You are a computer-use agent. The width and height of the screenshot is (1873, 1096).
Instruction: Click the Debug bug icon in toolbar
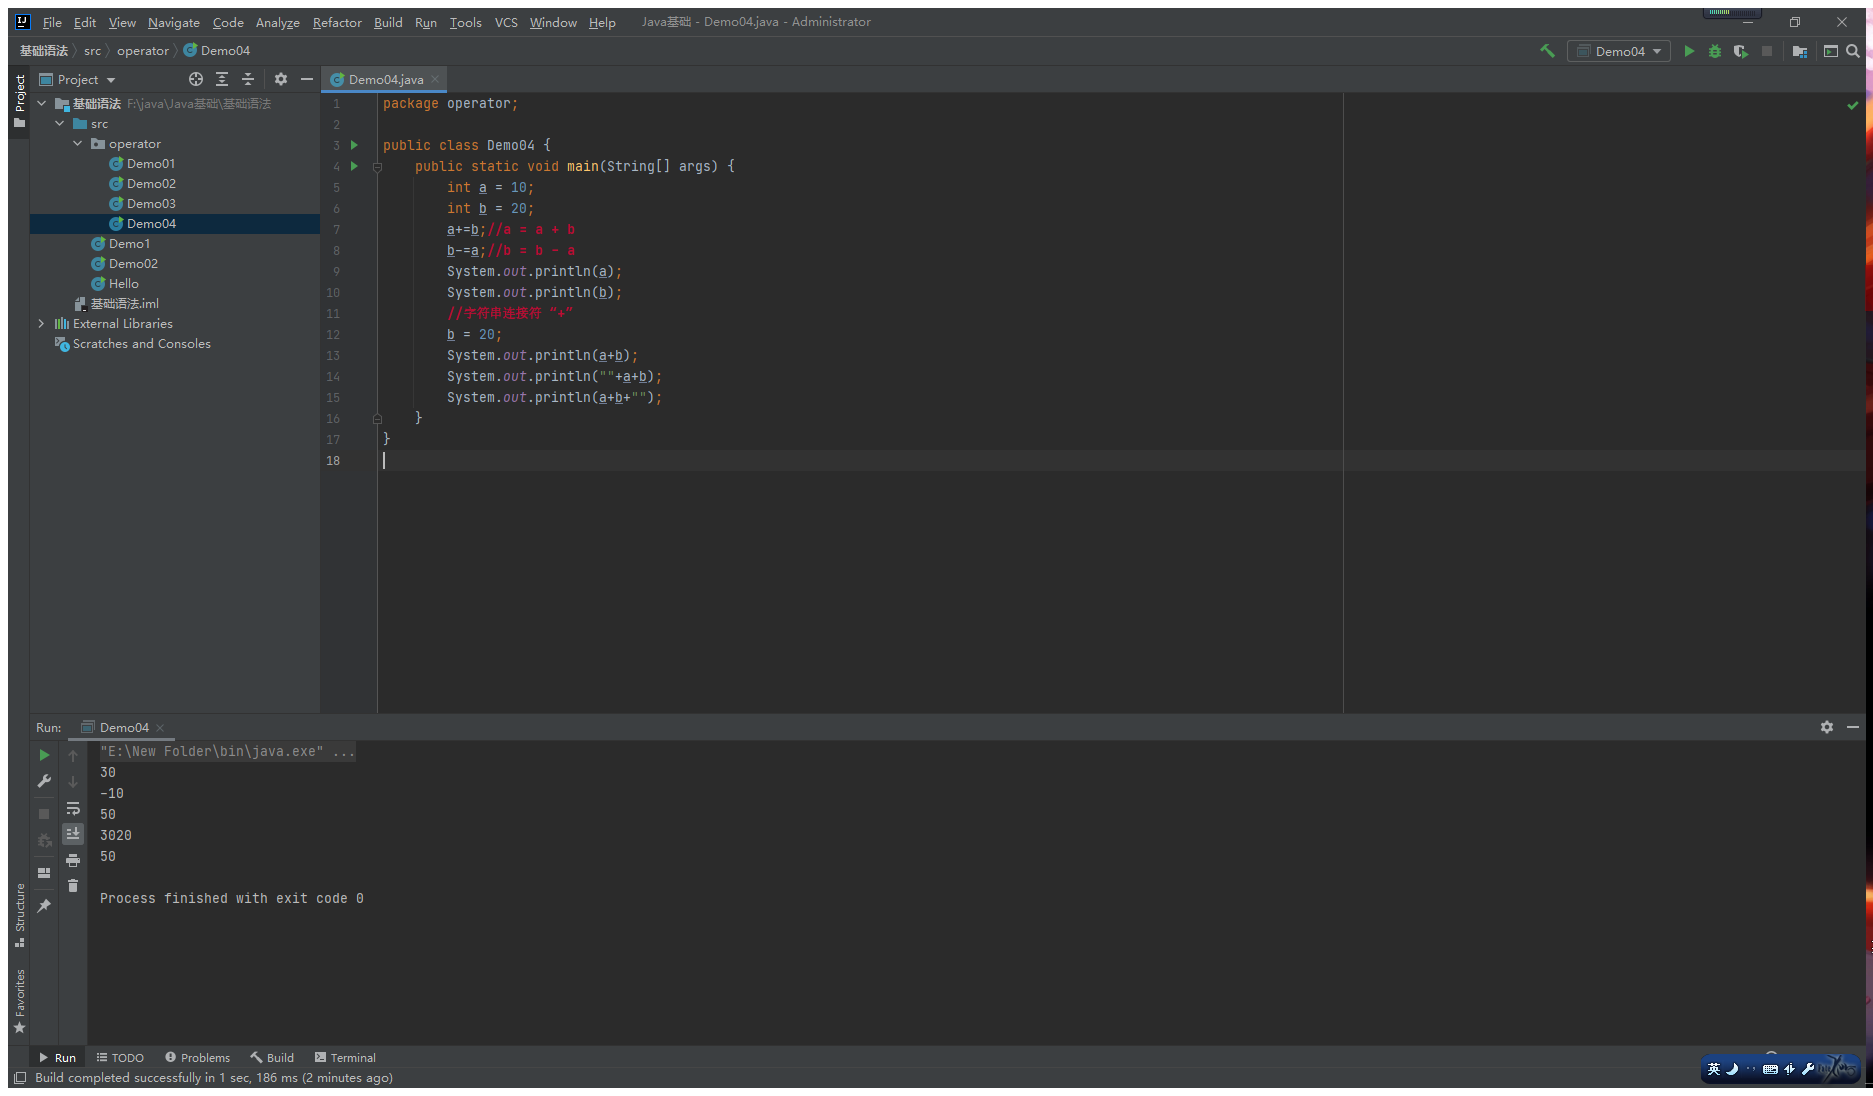click(1715, 51)
